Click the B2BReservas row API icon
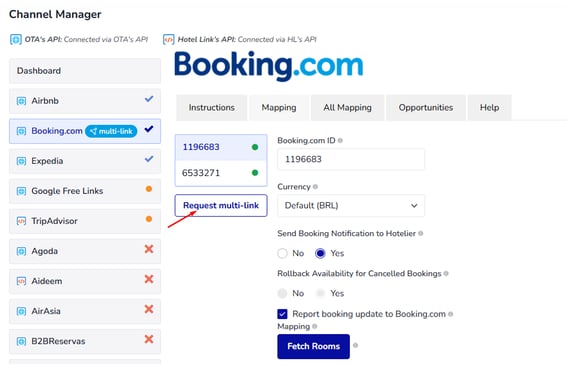567x366 pixels. click(21, 341)
